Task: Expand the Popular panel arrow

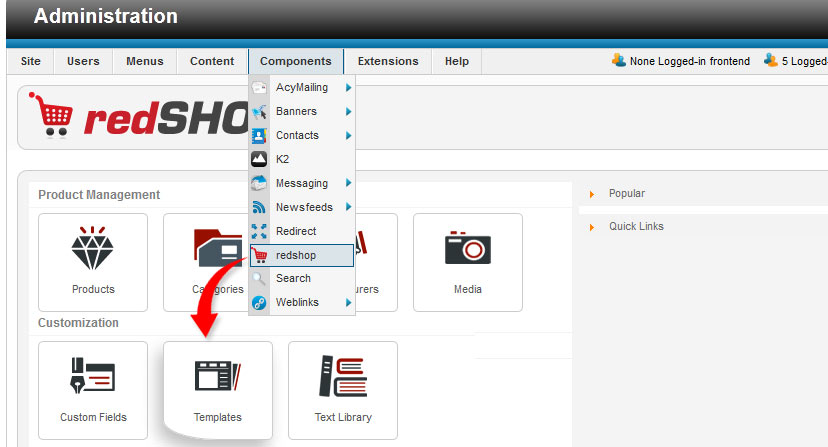Action: [592, 194]
